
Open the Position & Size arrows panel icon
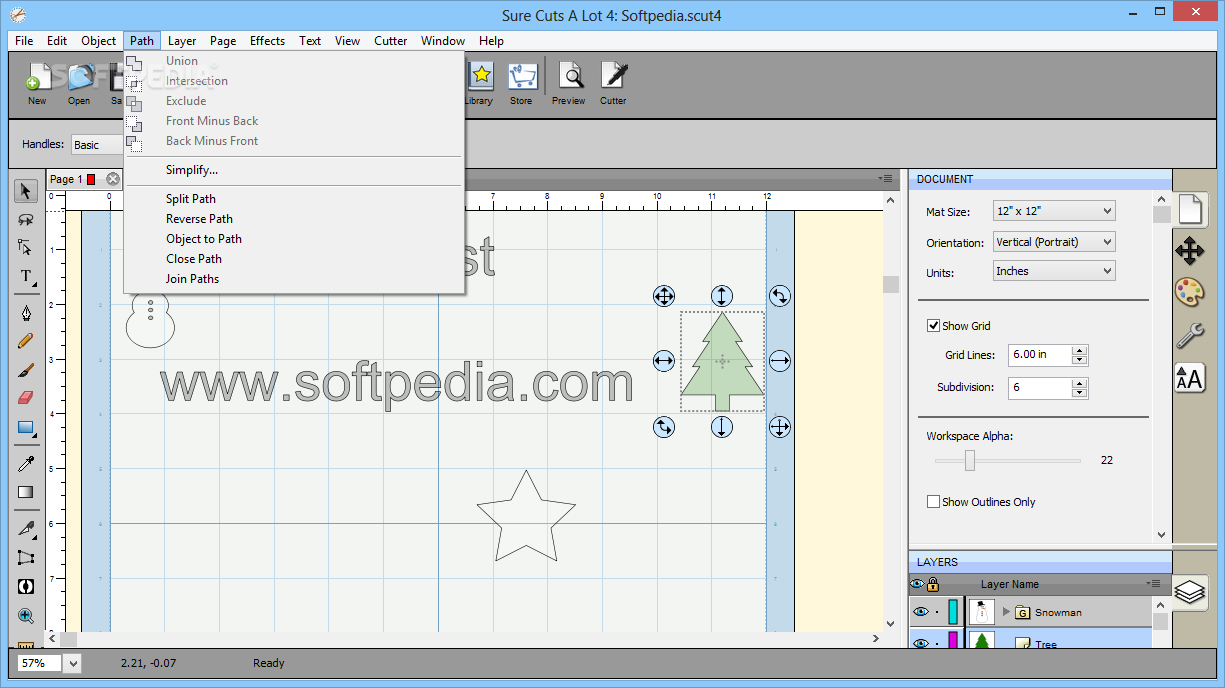coord(1189,250)
